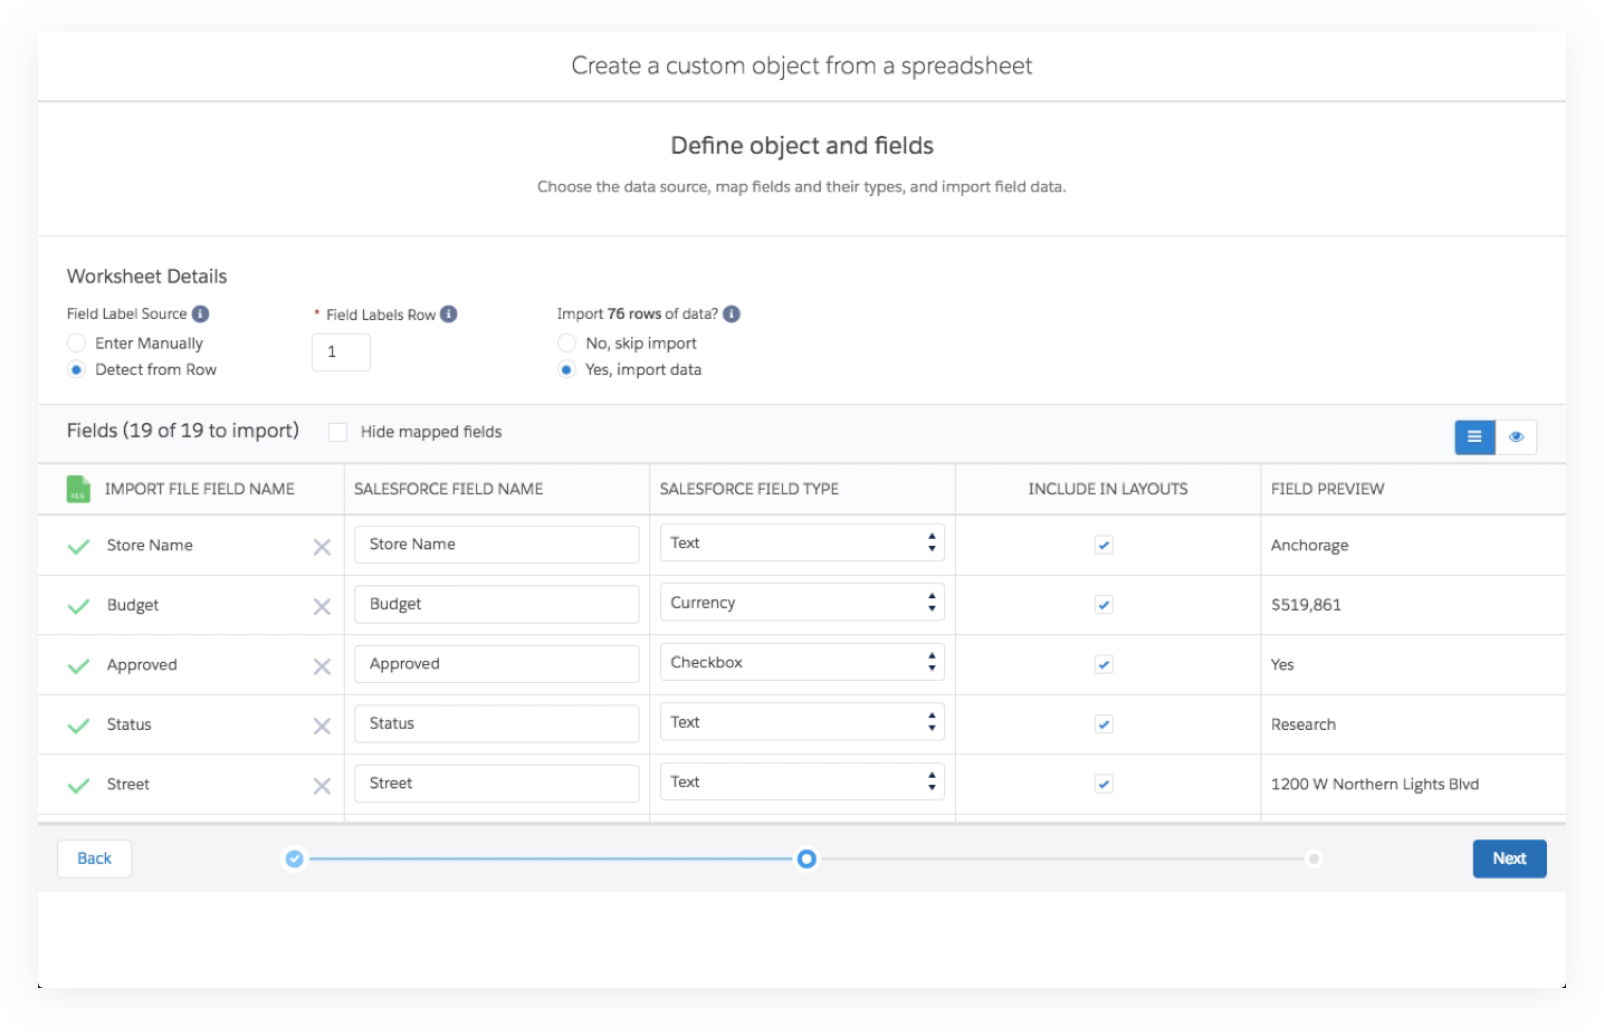1604x1032 pixels.
Task: Click the Status Salesforce field name input
Action: 496,724
